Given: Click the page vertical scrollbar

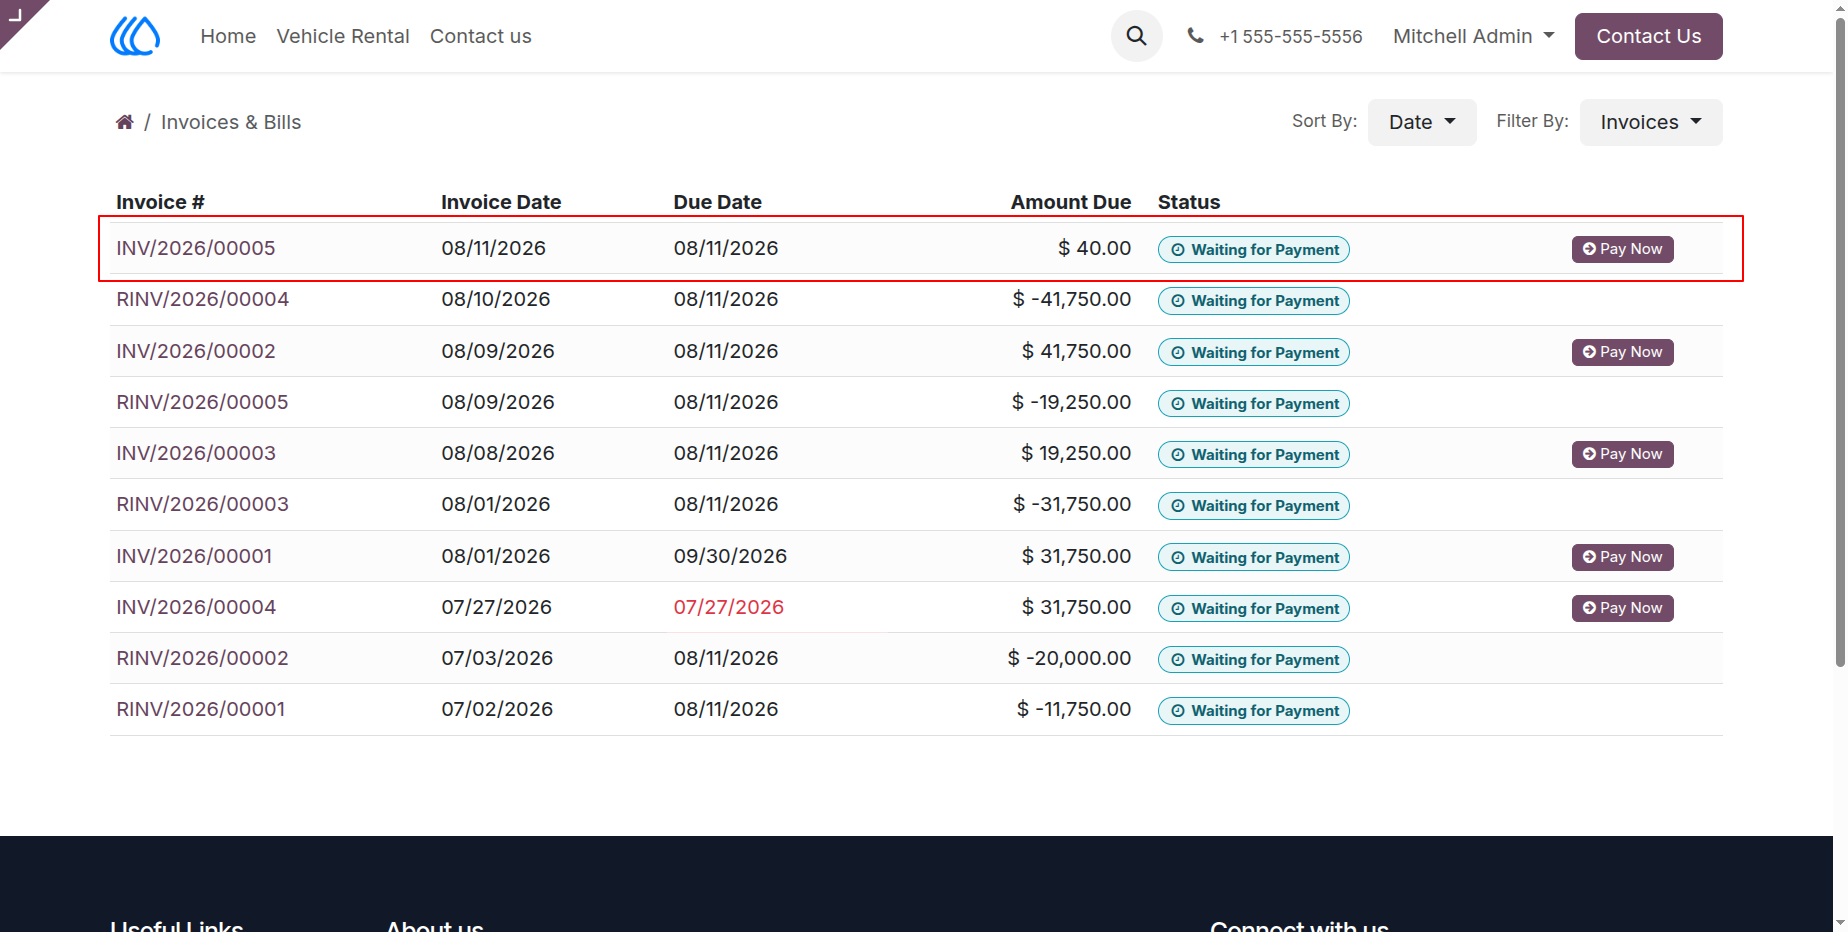Looking at the screenshot, I should pyautogui.click(x=1840, y=340).
